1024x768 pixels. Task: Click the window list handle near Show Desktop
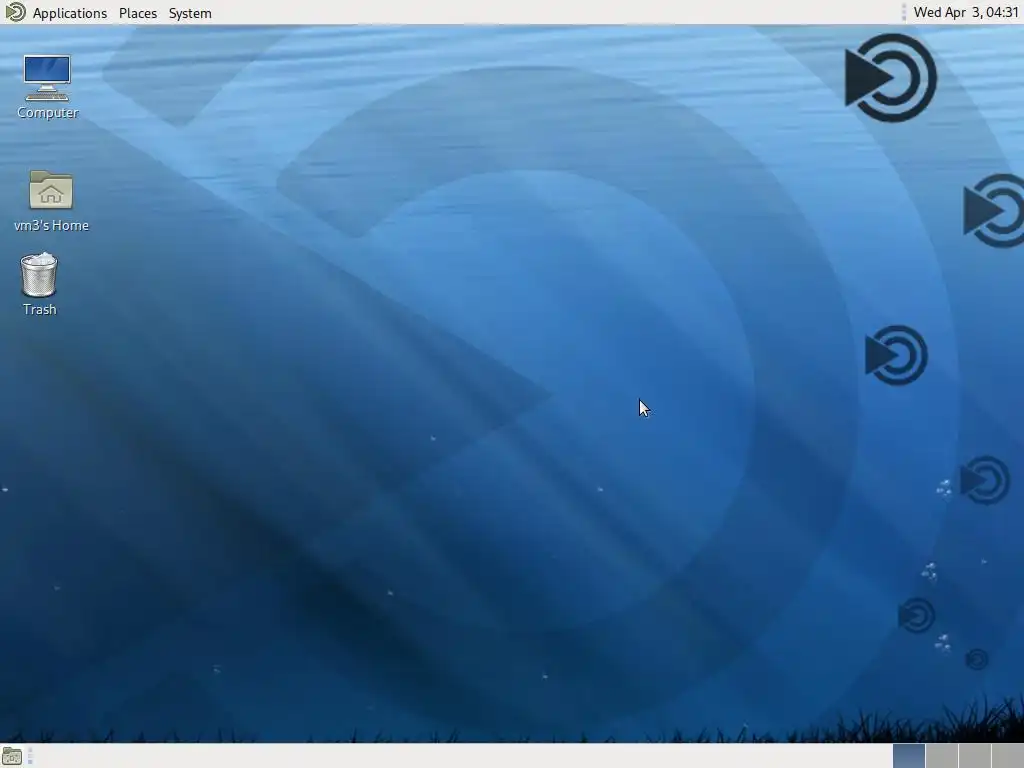[x=30, y=757]
